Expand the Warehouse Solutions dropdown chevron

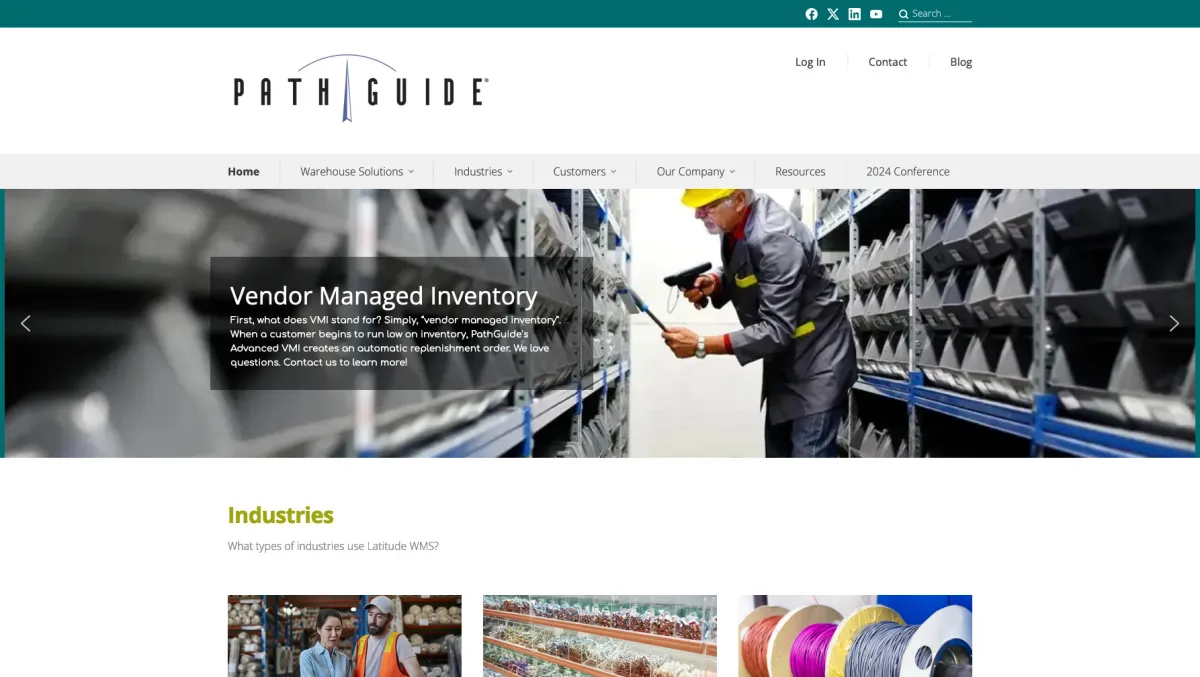coord(410,172)
